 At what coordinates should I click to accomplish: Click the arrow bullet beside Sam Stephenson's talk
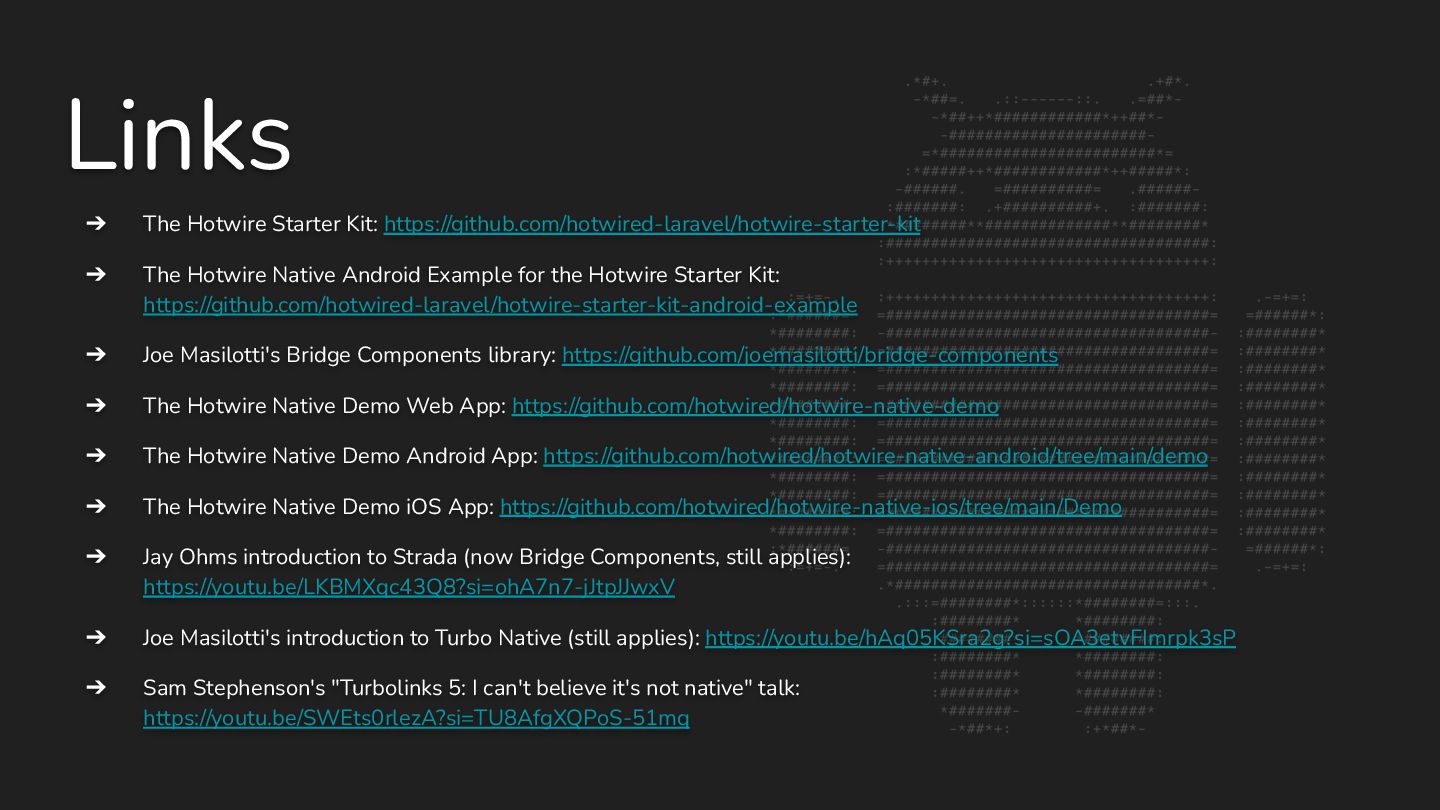coord(96,687)
